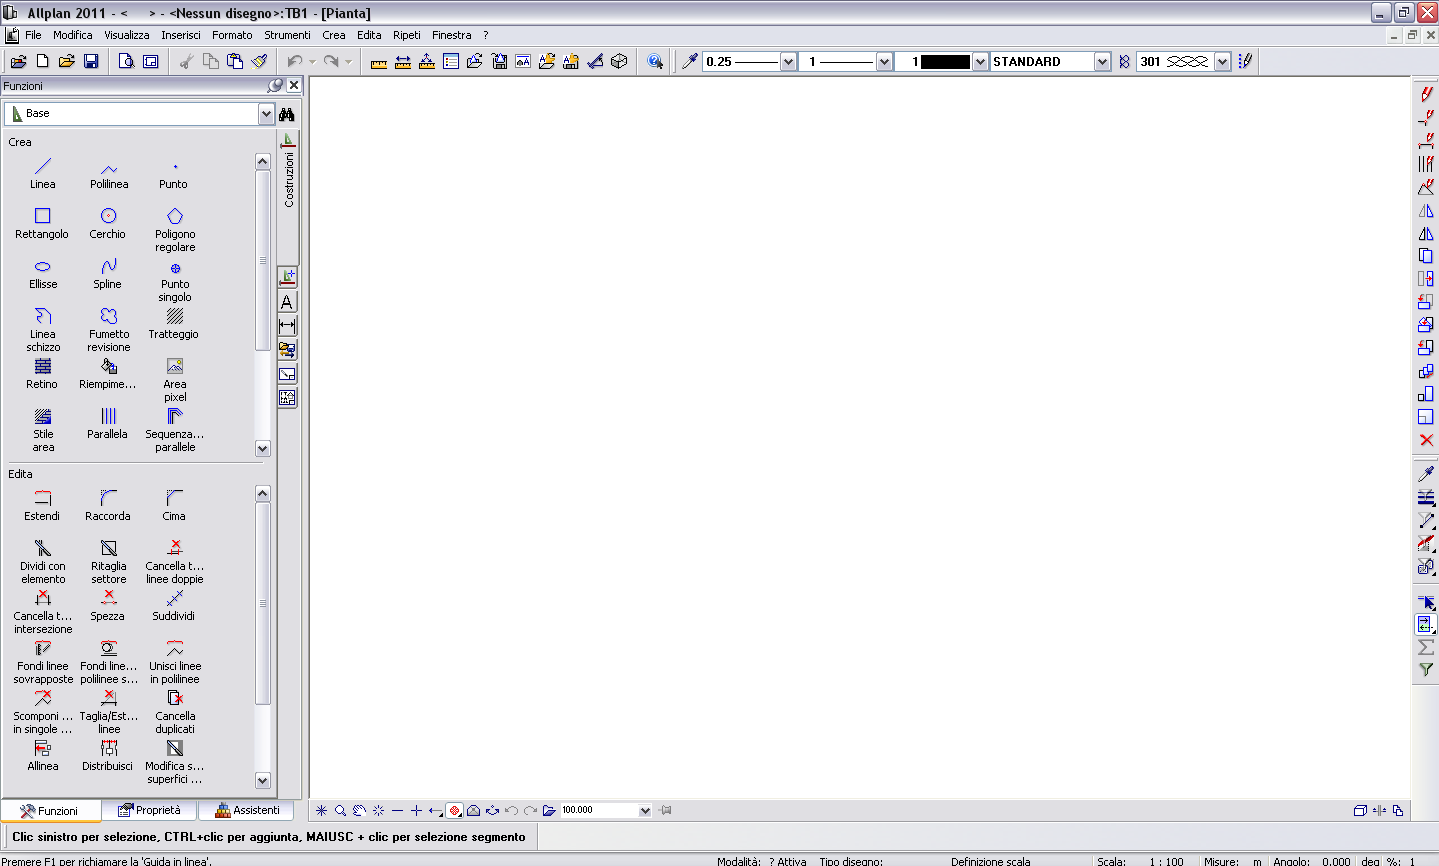
Task: Select the Suddividi tool
Action: coord(174,605)
